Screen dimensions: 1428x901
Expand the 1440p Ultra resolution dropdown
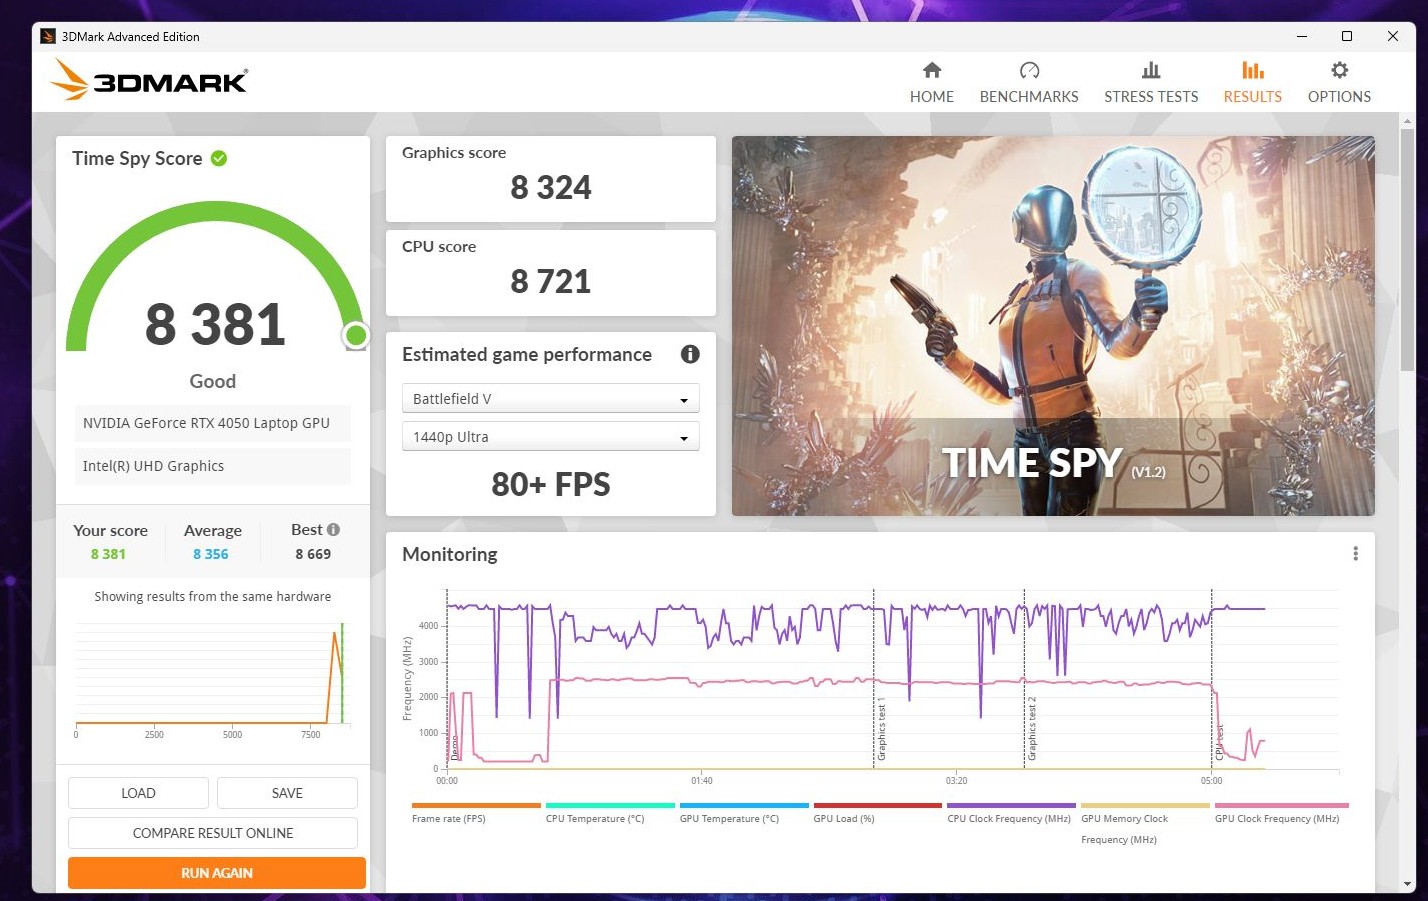pos(550,437)
